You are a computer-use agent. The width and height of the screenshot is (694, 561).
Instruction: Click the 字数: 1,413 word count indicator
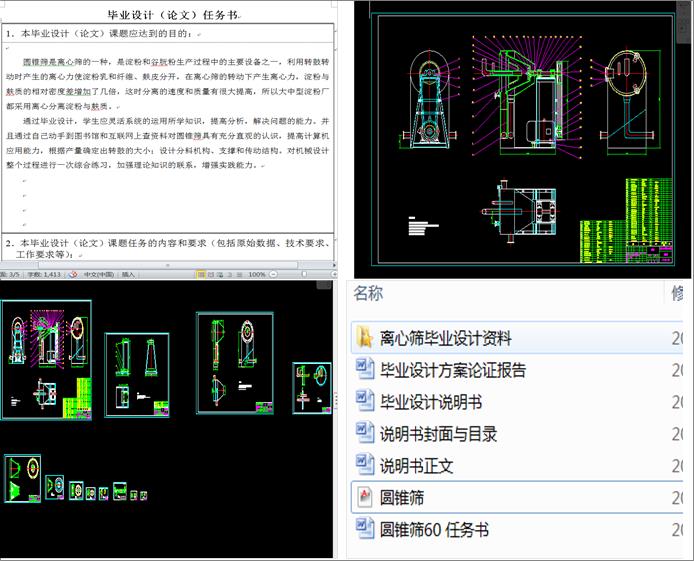[x=44, y=274]
